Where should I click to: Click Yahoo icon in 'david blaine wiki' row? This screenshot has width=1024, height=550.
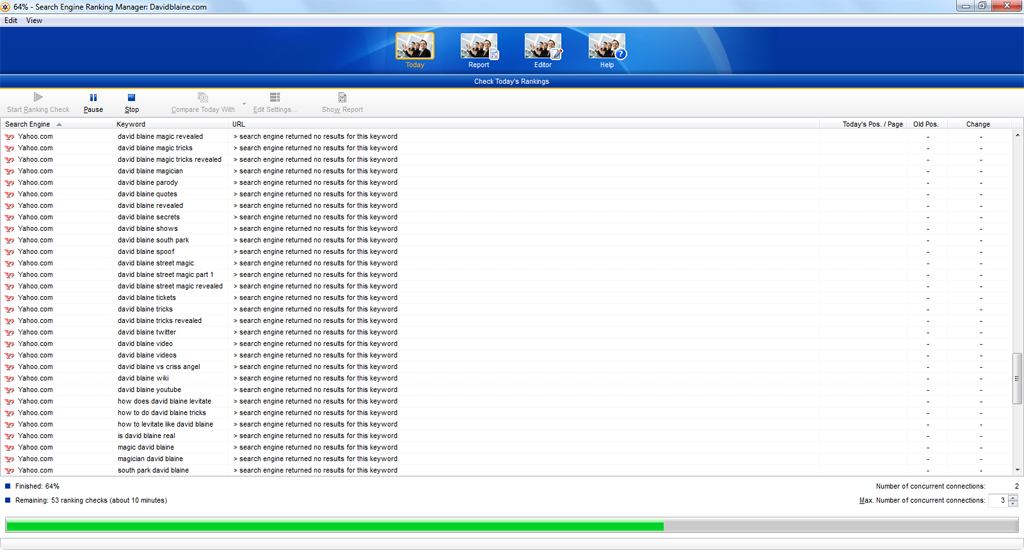pos(9,378)
